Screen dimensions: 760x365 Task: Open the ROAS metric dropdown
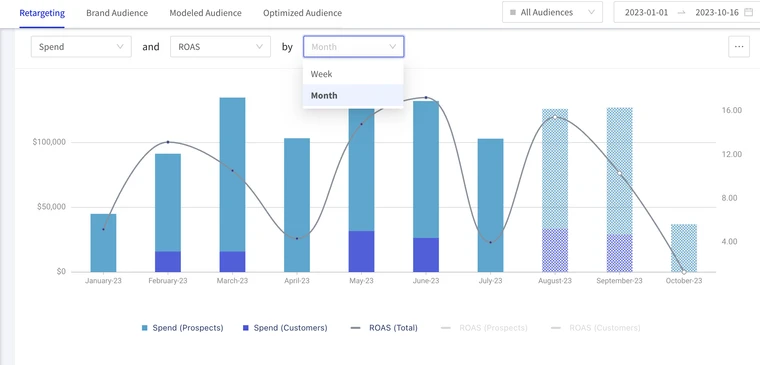pyautogui.click(x=220, y=47)
